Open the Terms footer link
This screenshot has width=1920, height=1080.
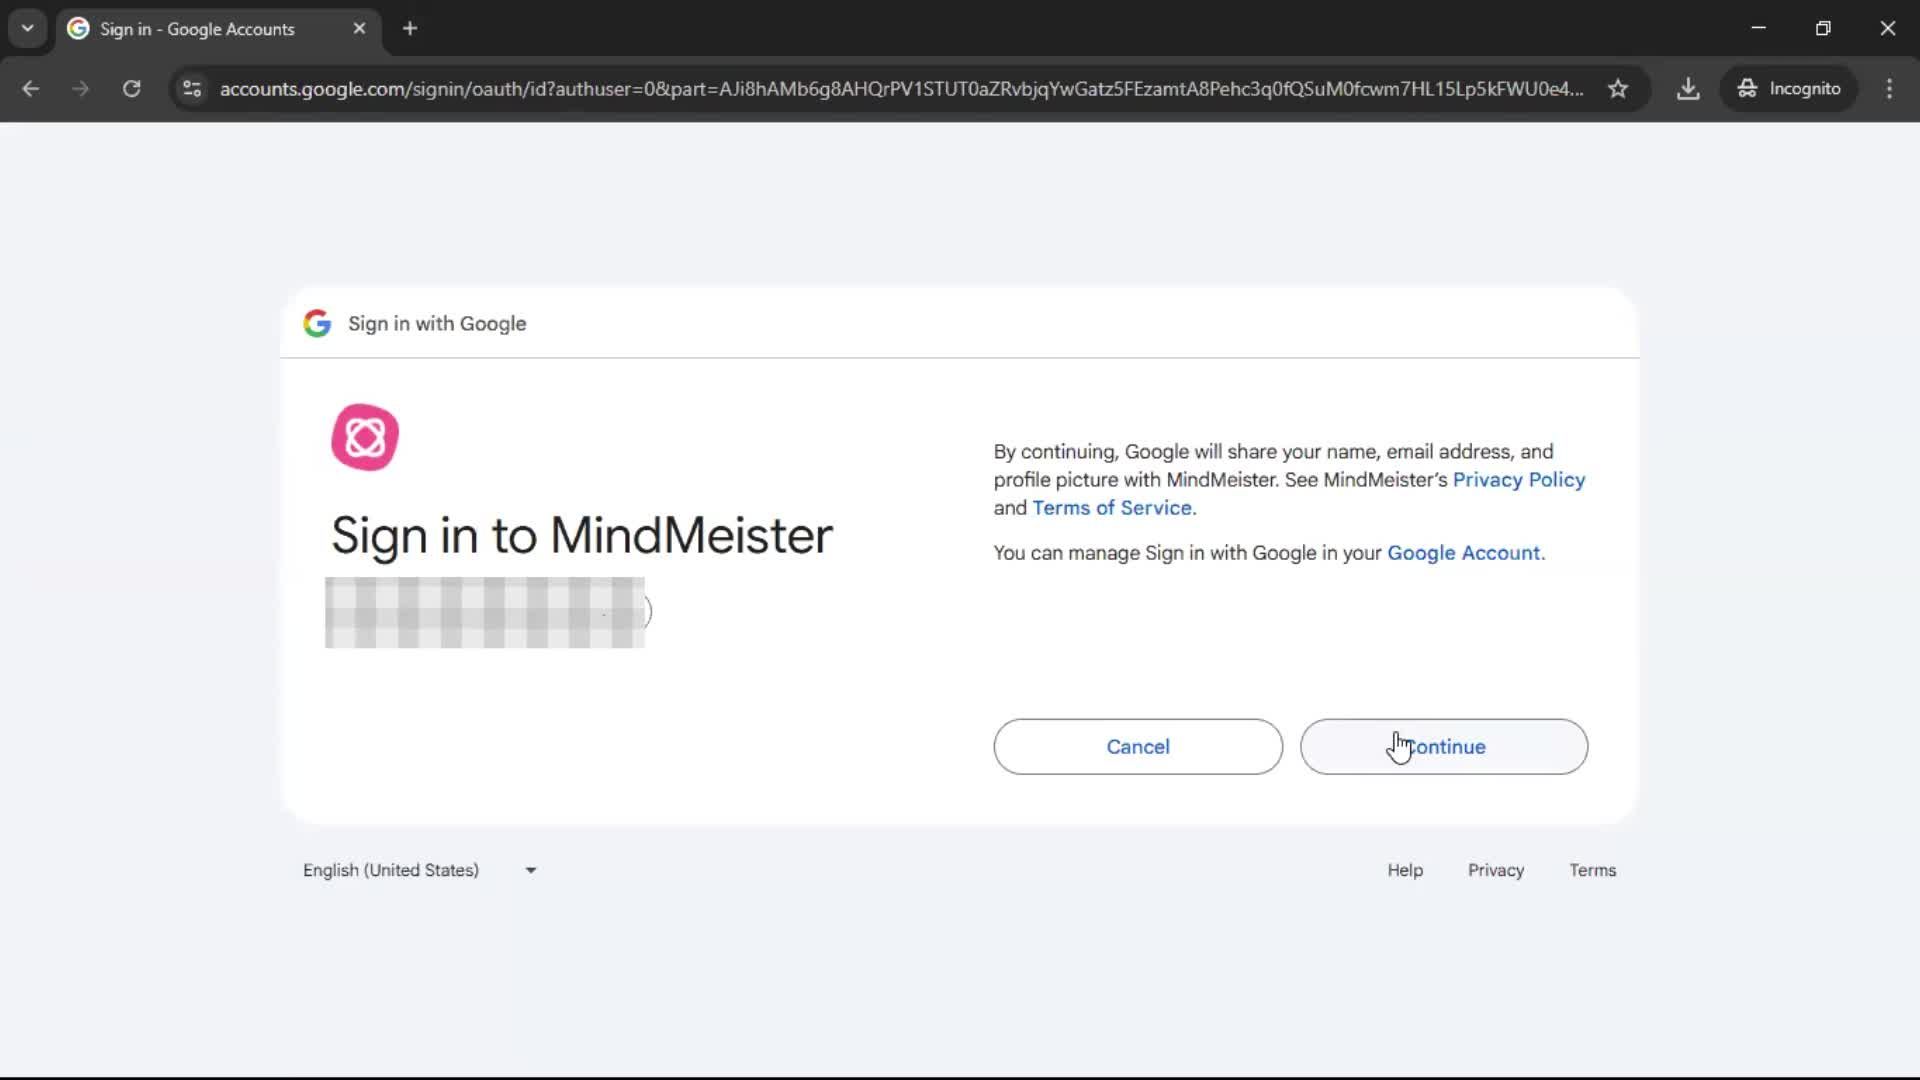(x=1592, y=870)
